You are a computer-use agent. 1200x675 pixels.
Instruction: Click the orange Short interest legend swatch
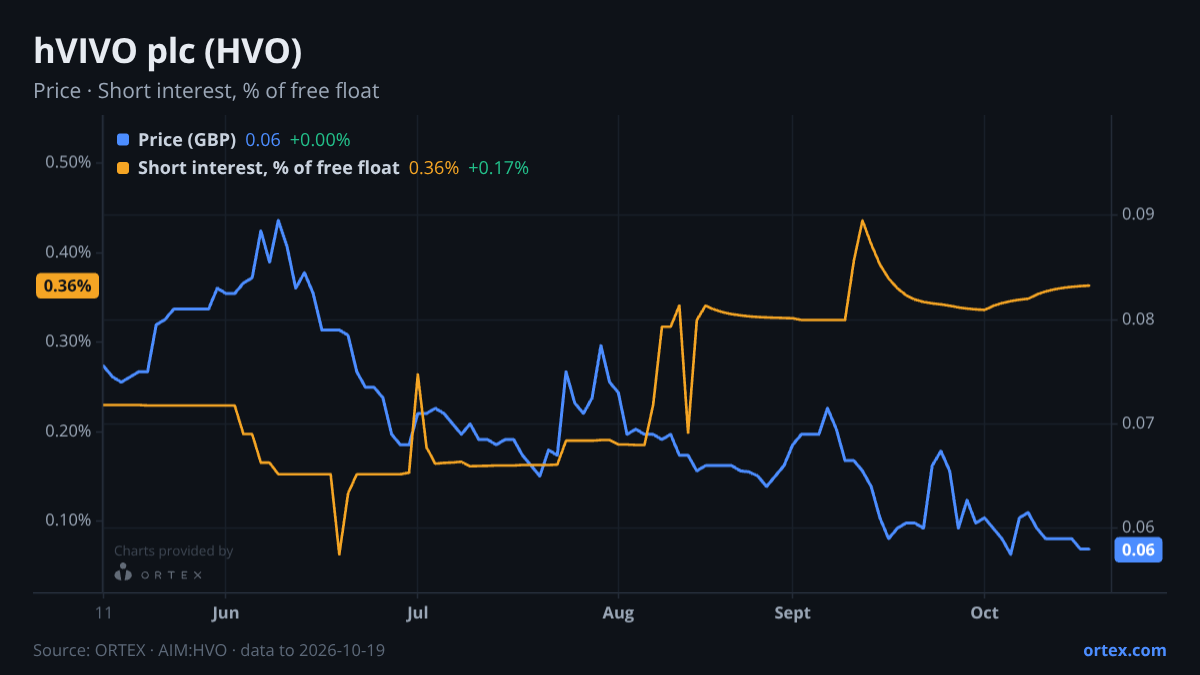(x=123, y=168)
